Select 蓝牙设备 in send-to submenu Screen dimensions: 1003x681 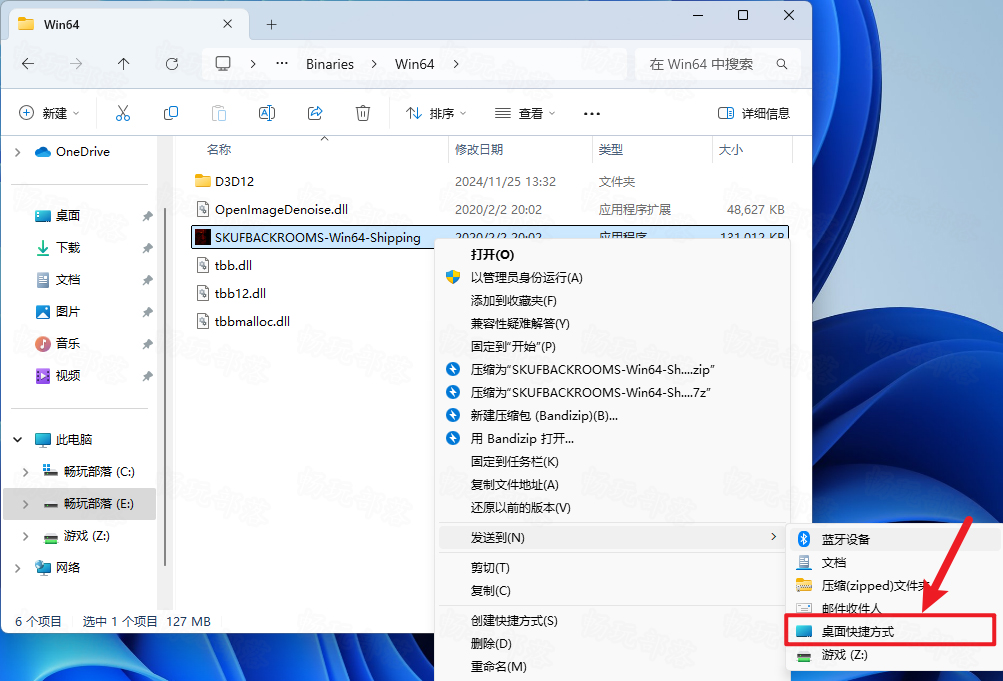click(x=896, y=539)
